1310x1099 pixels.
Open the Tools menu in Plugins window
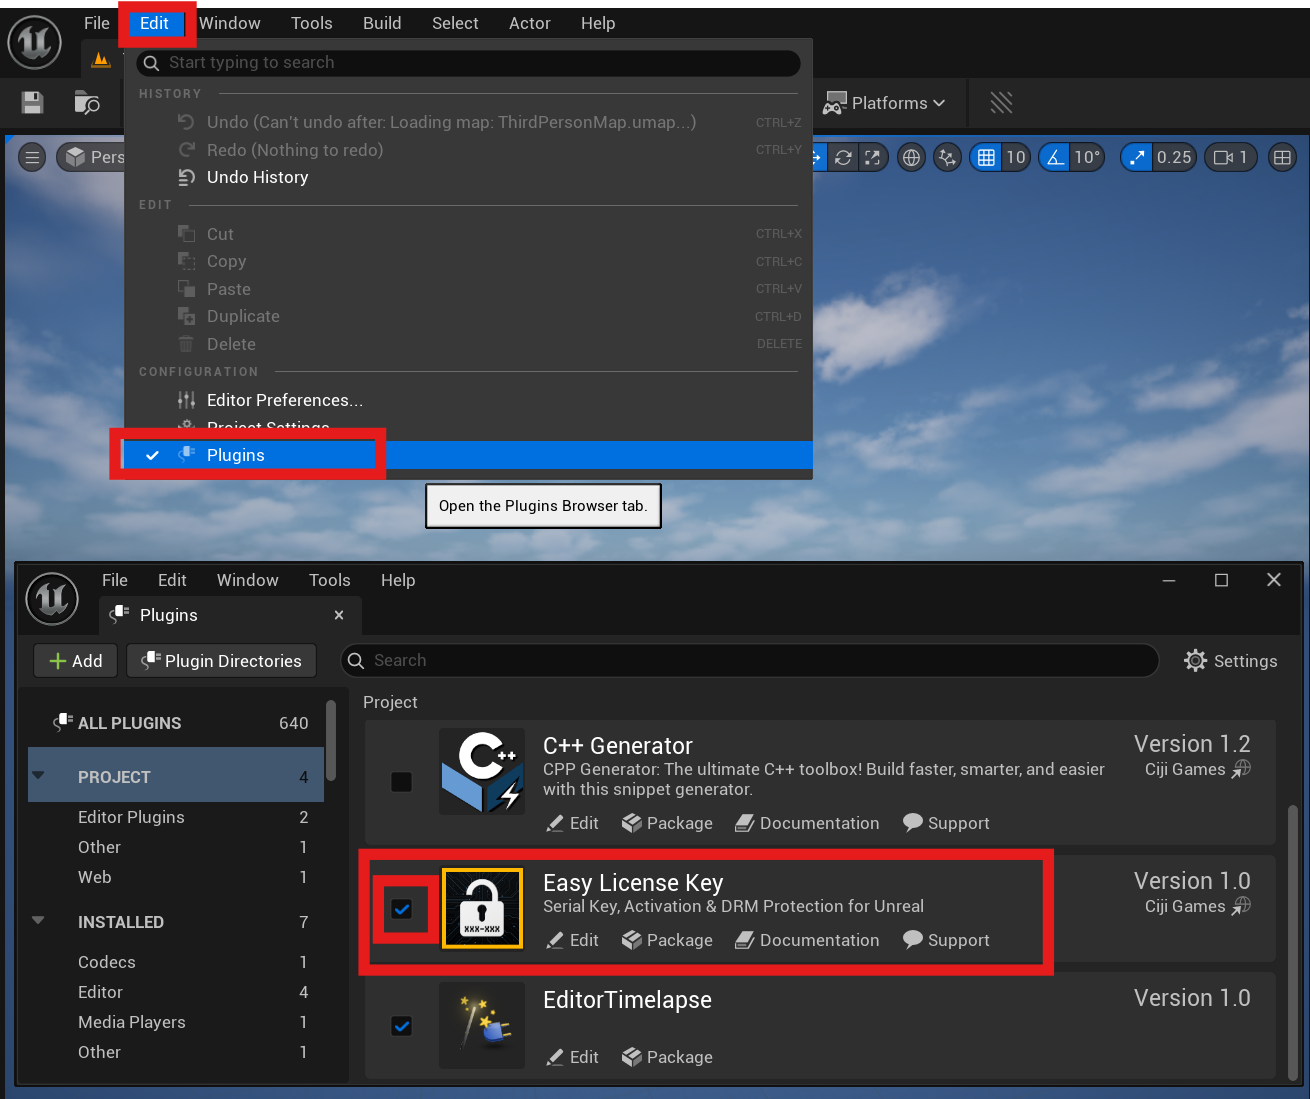tap(330, 580)
